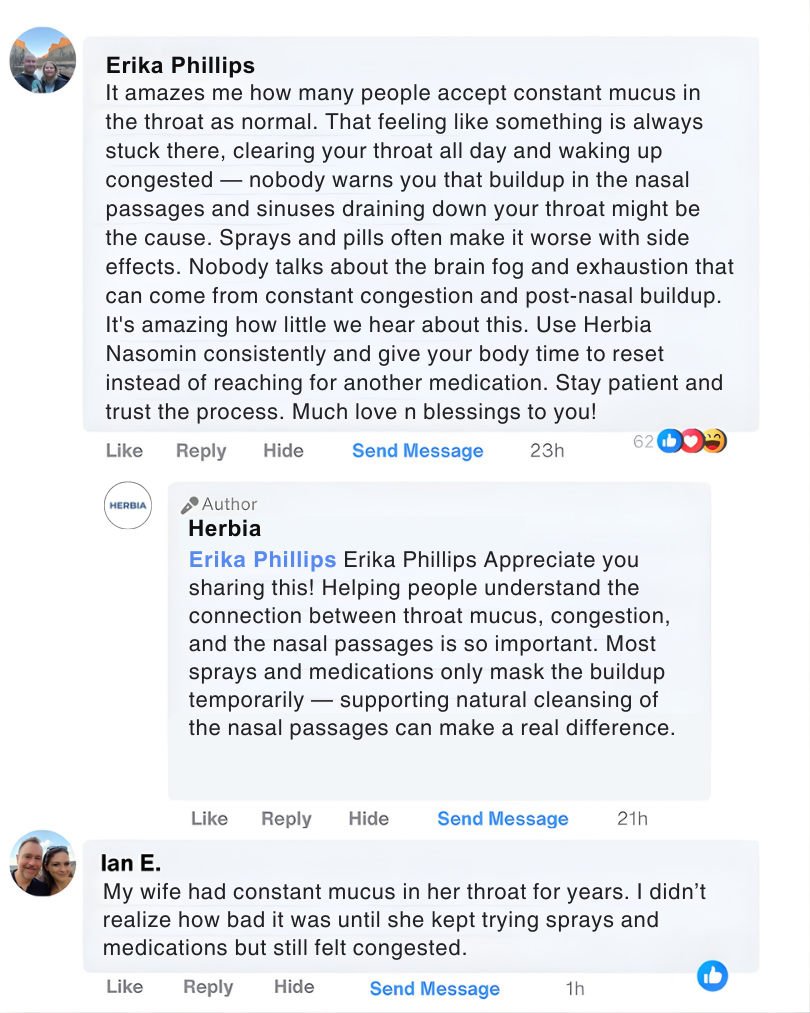Open the Herbia page logo avatar
Screen dimensions: 810x1013
(127, 505)
